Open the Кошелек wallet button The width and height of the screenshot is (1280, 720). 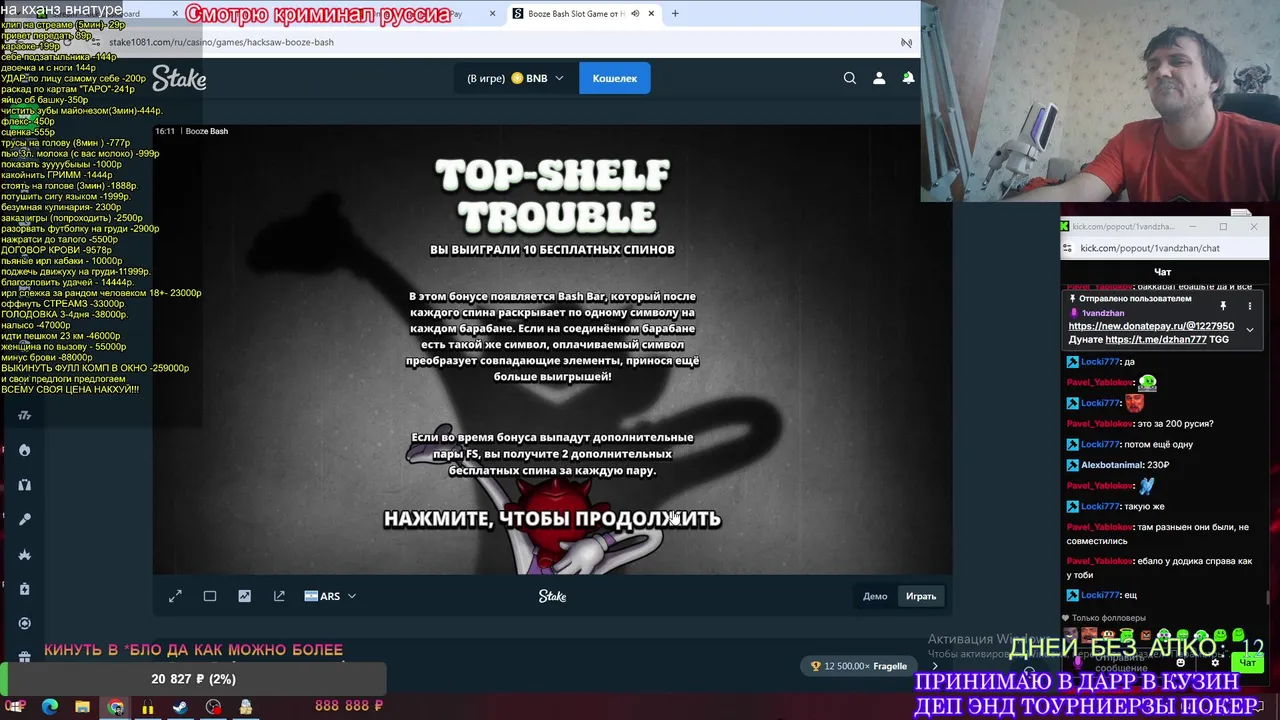tap(615, 78)
